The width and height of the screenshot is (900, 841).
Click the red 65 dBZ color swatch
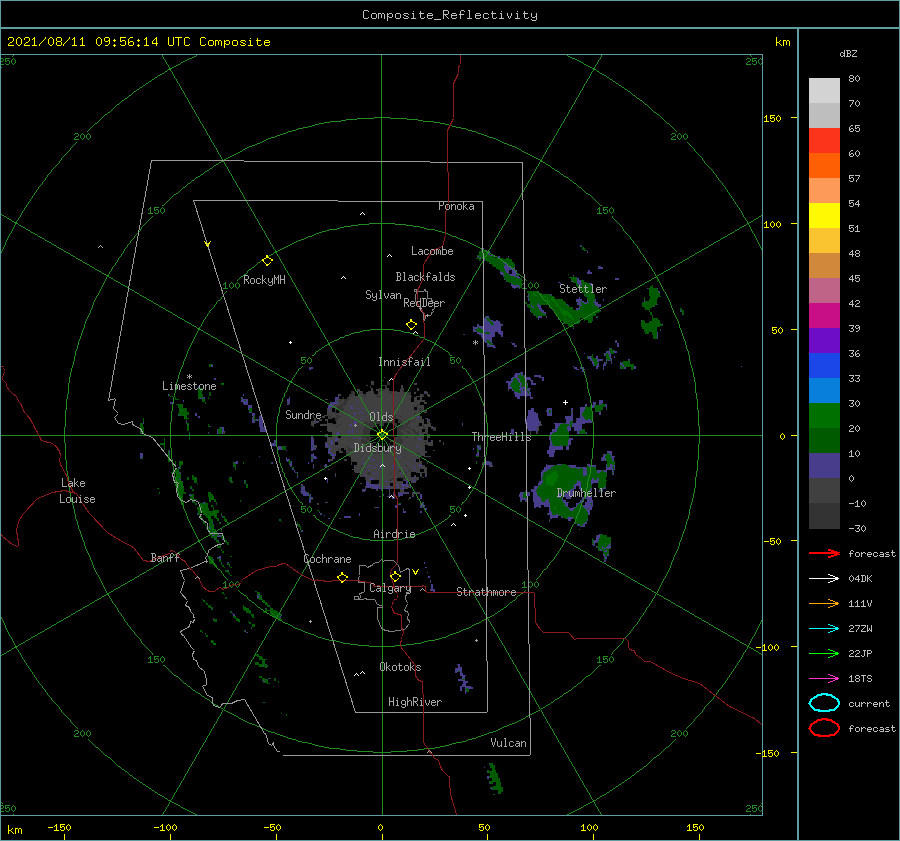pos(824,140)
